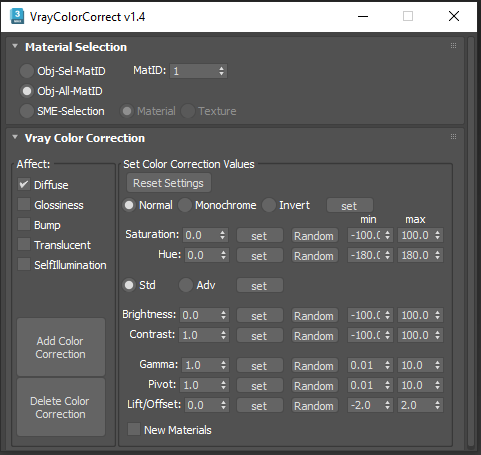Click set button next to Adv
Viewport: 481px width, 455px height.
click(x=260, y=285)
